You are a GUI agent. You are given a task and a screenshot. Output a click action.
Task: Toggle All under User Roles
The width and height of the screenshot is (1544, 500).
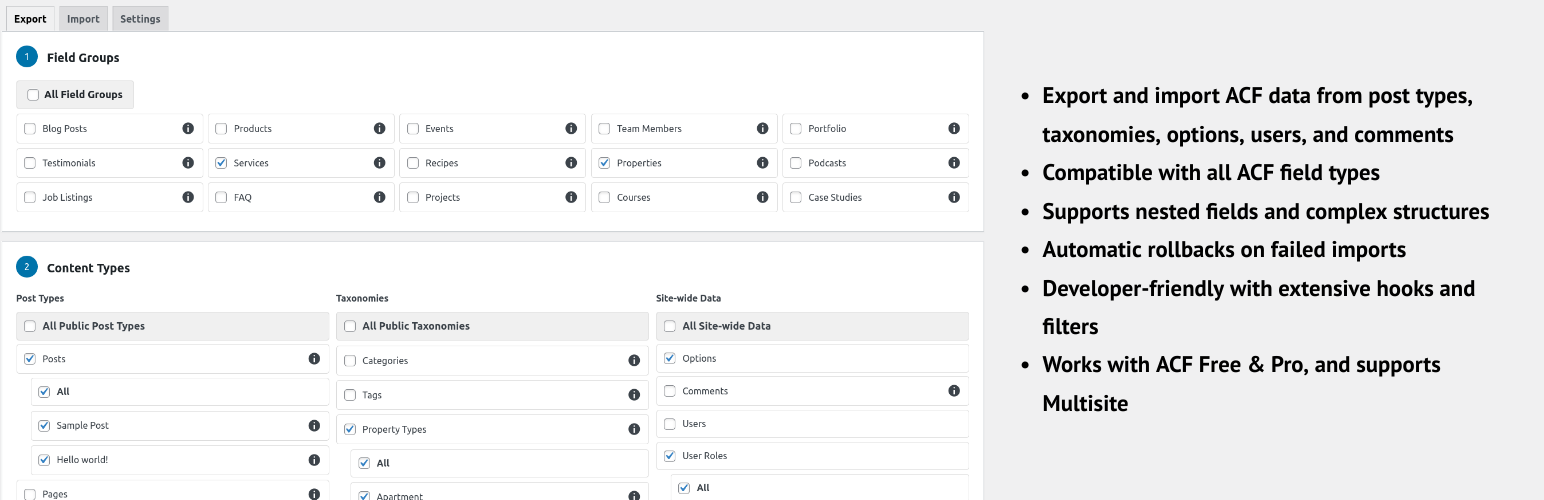click(x=684, y=488)
